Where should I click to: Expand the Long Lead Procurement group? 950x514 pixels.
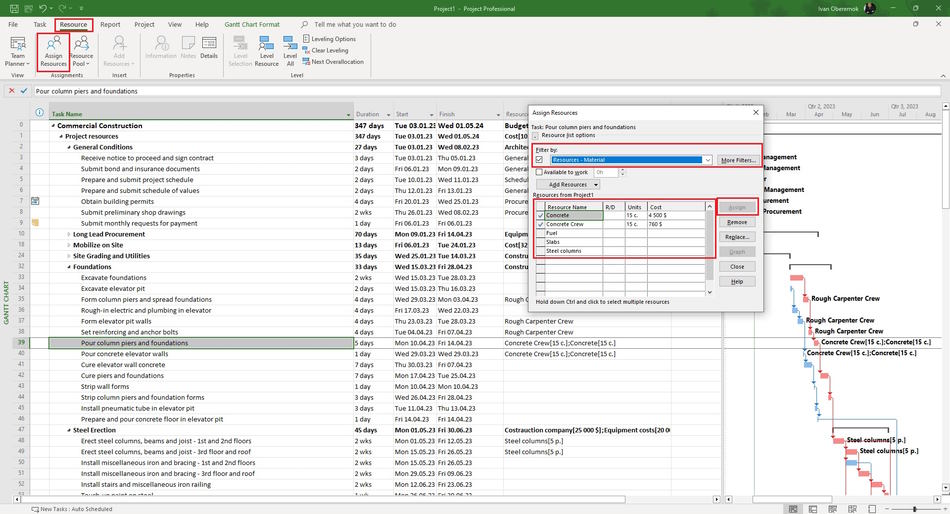pos(69,234)
